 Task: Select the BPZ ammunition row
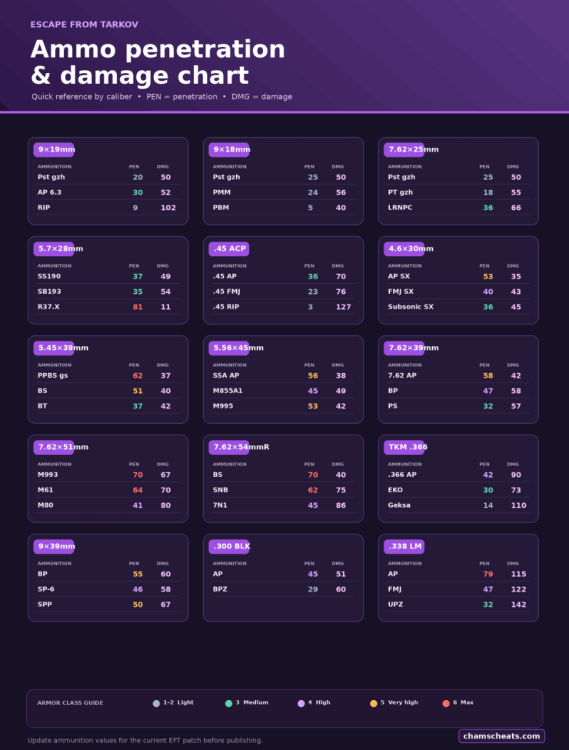point(283,589)
